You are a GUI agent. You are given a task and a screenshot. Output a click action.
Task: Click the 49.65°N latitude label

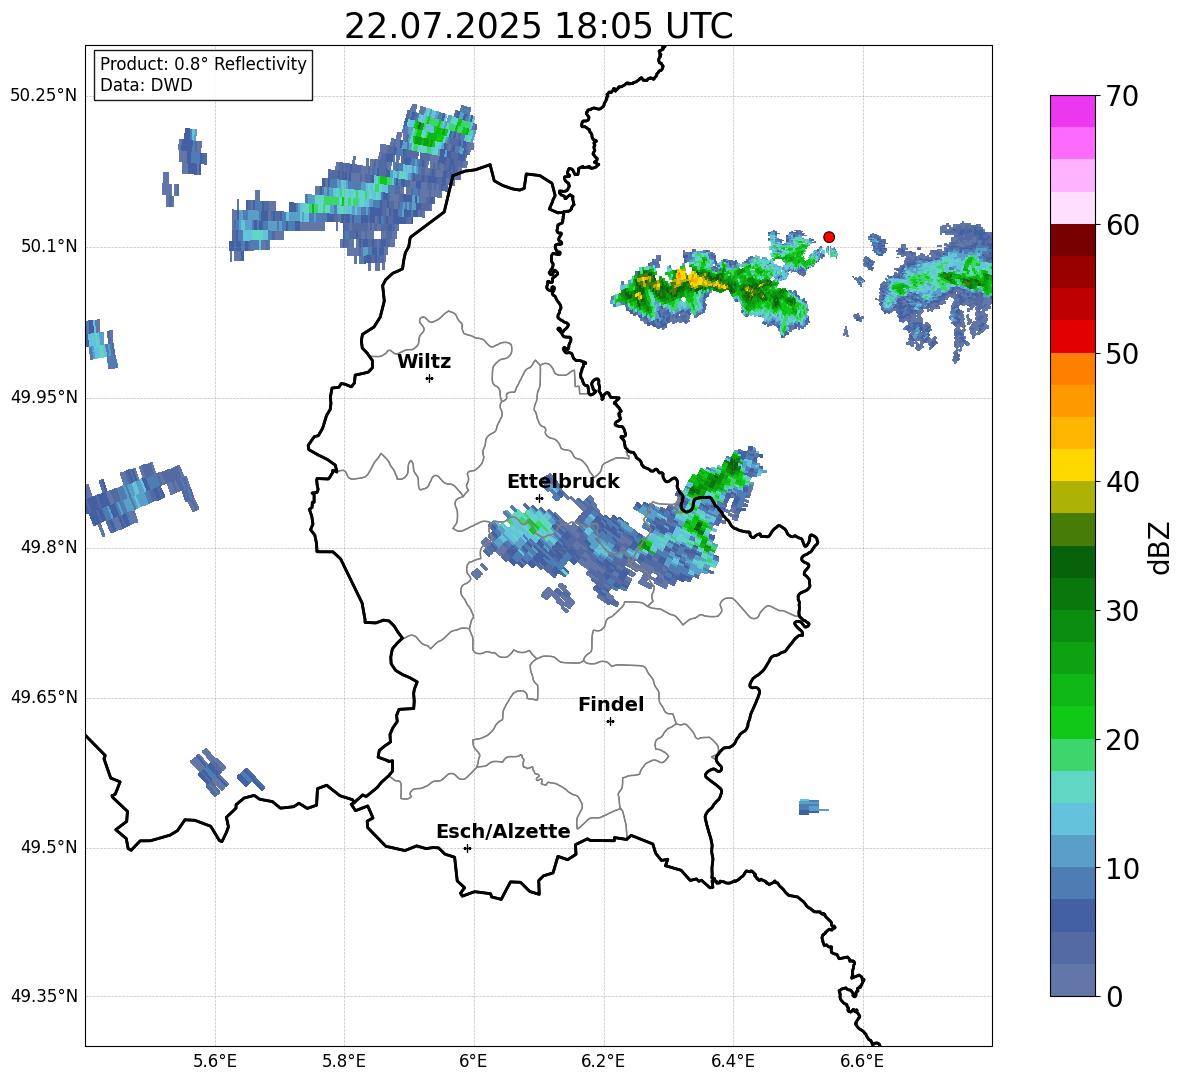point(44,697)
